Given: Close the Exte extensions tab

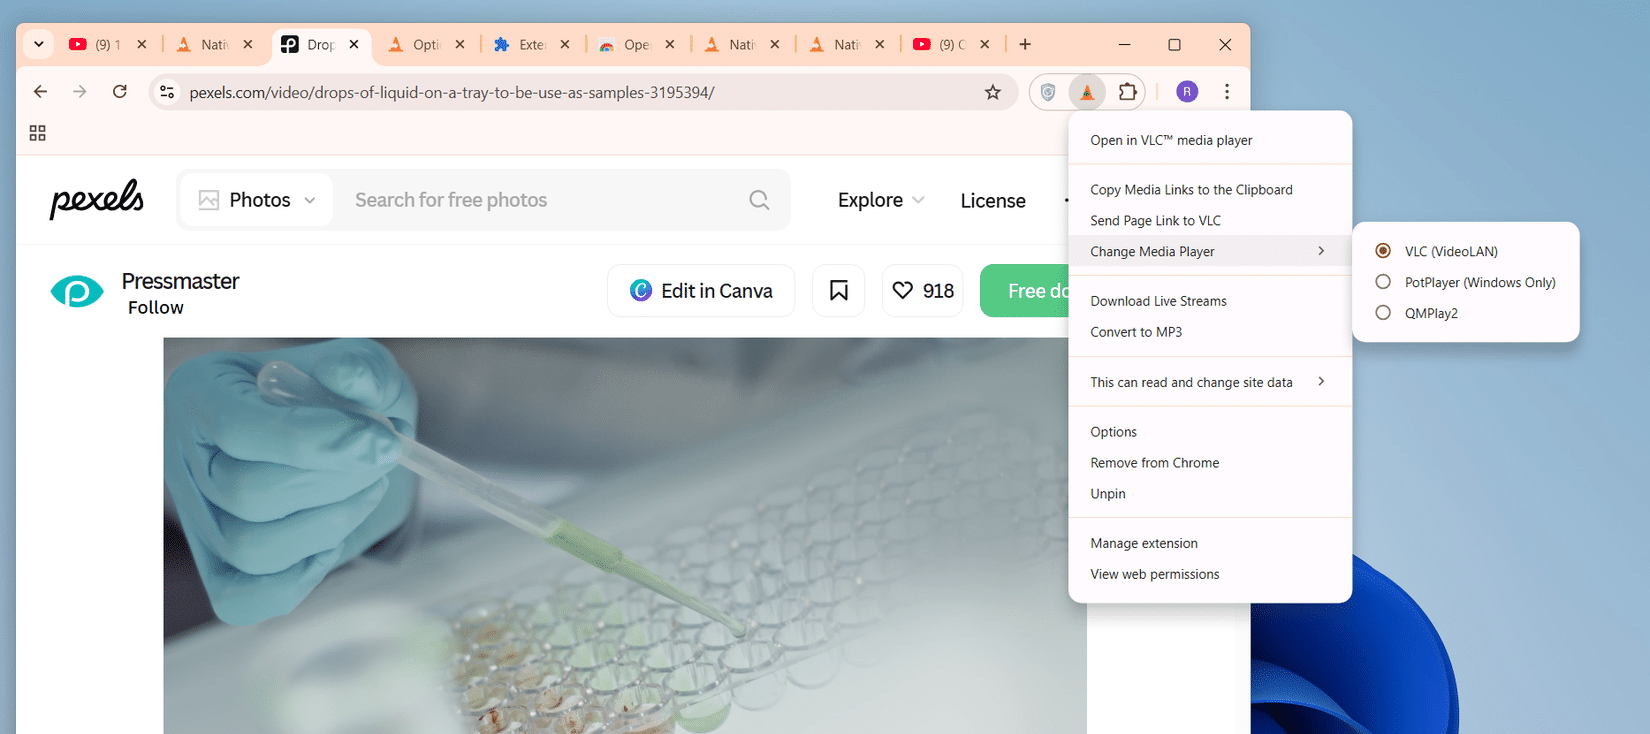Looking at the screenshot, I should click(565, 44).
